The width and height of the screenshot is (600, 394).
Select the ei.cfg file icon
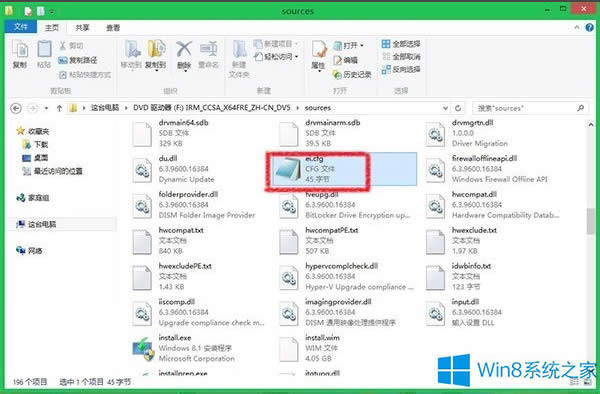point(288,169)
